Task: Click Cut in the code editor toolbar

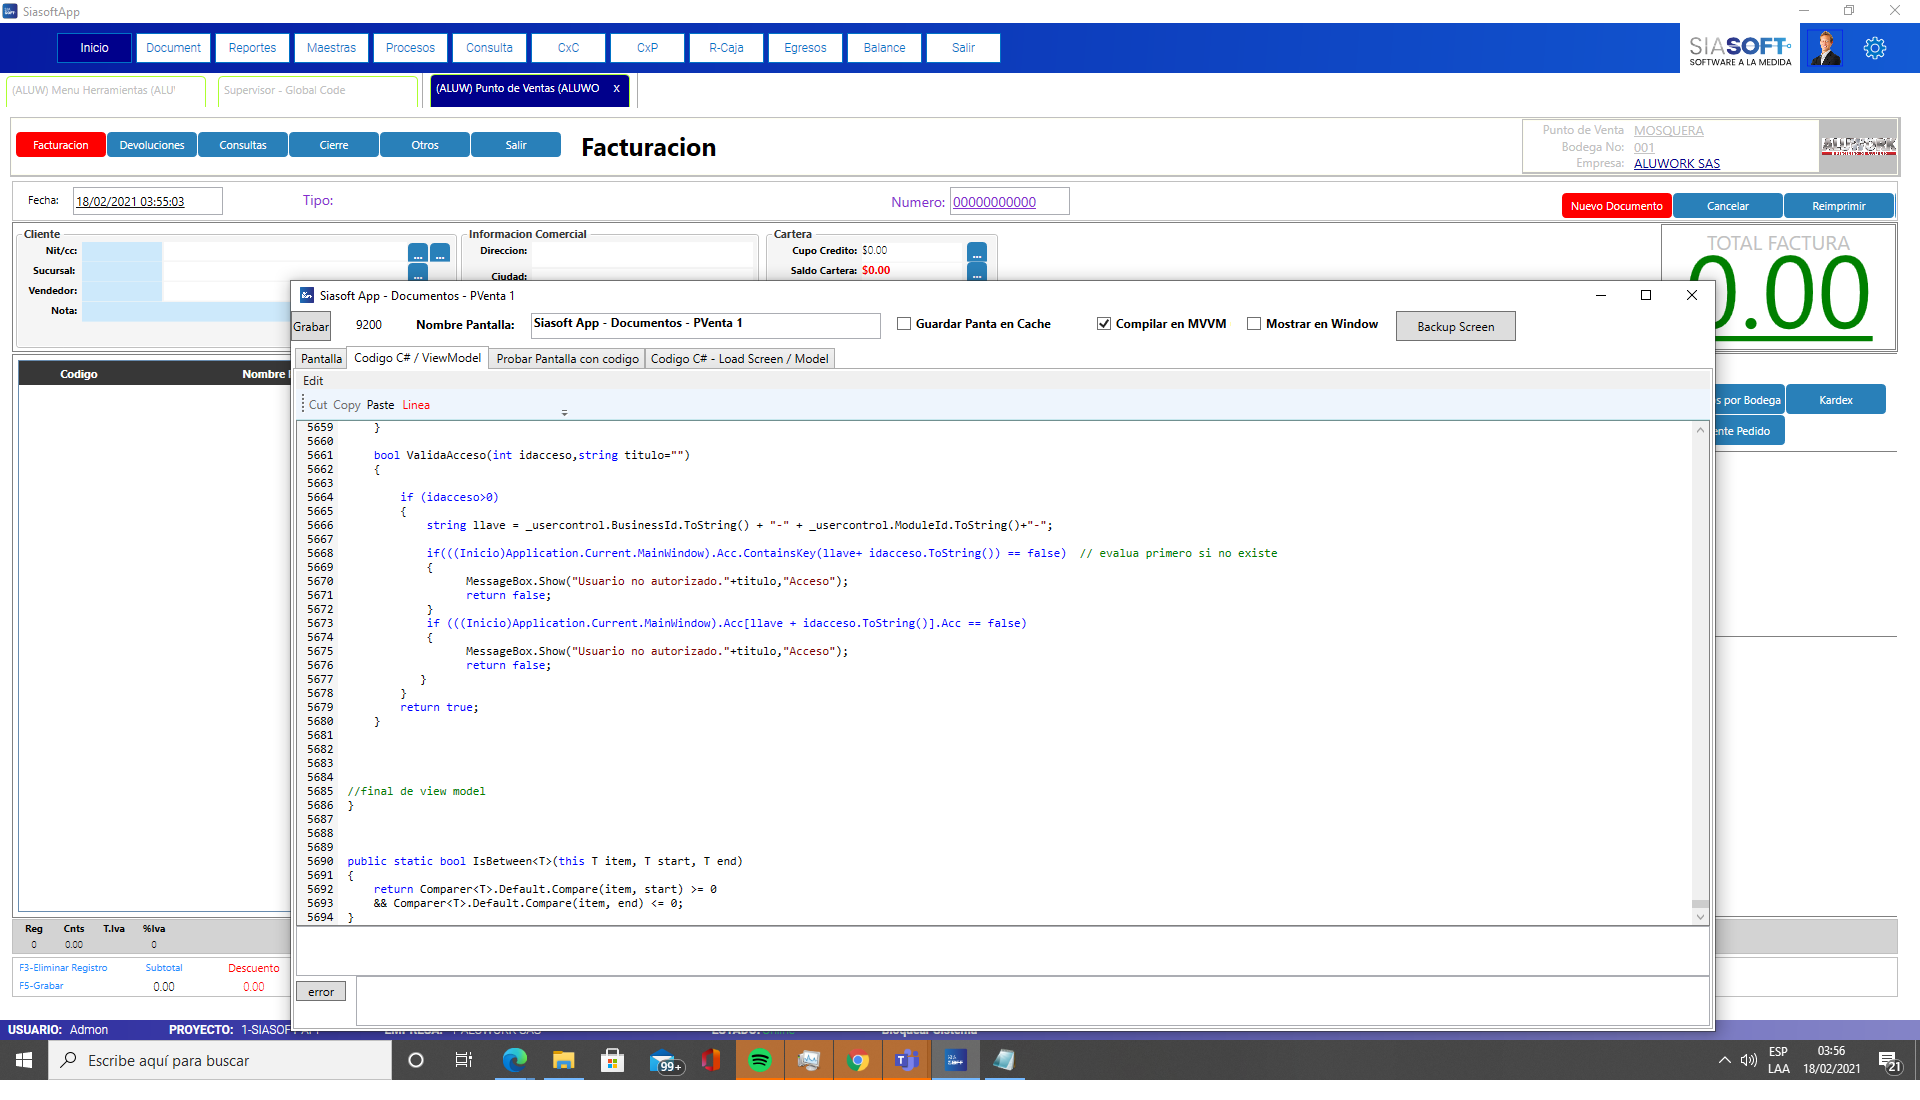Action: point(318,404)
